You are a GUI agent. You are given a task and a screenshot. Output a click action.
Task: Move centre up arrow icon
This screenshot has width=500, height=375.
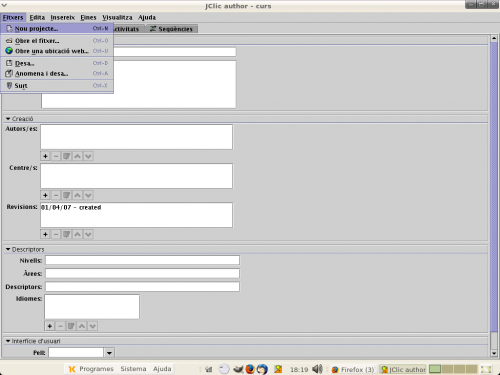click(77, 195)
